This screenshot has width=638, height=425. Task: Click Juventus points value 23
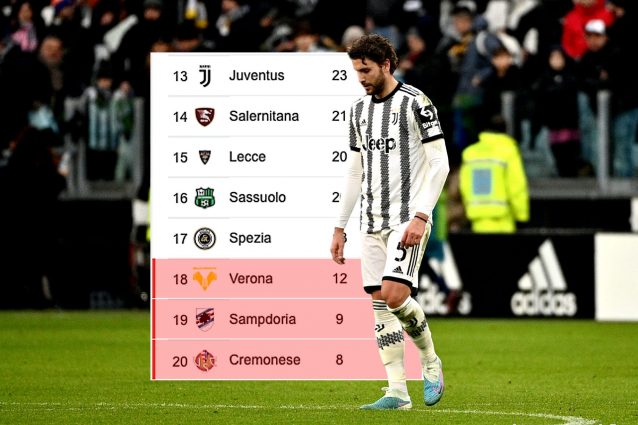pyautogui.click(x=340, y=76)
